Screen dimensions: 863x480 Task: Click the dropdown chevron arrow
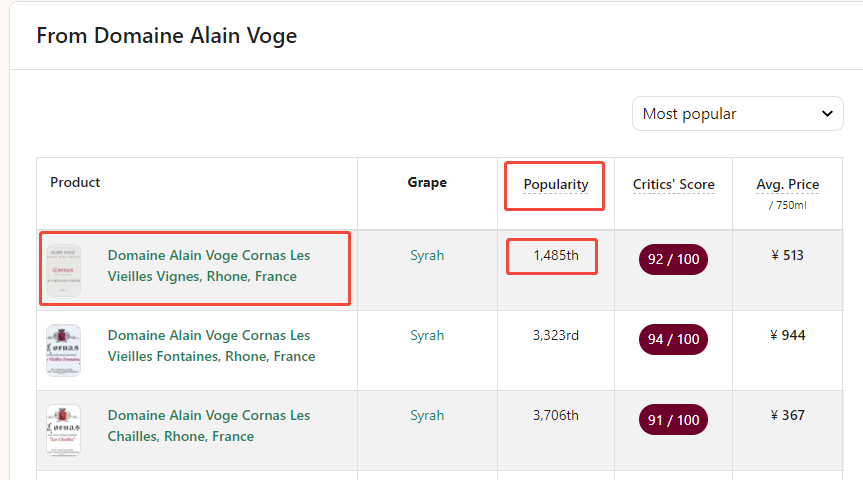coord(827,114)
